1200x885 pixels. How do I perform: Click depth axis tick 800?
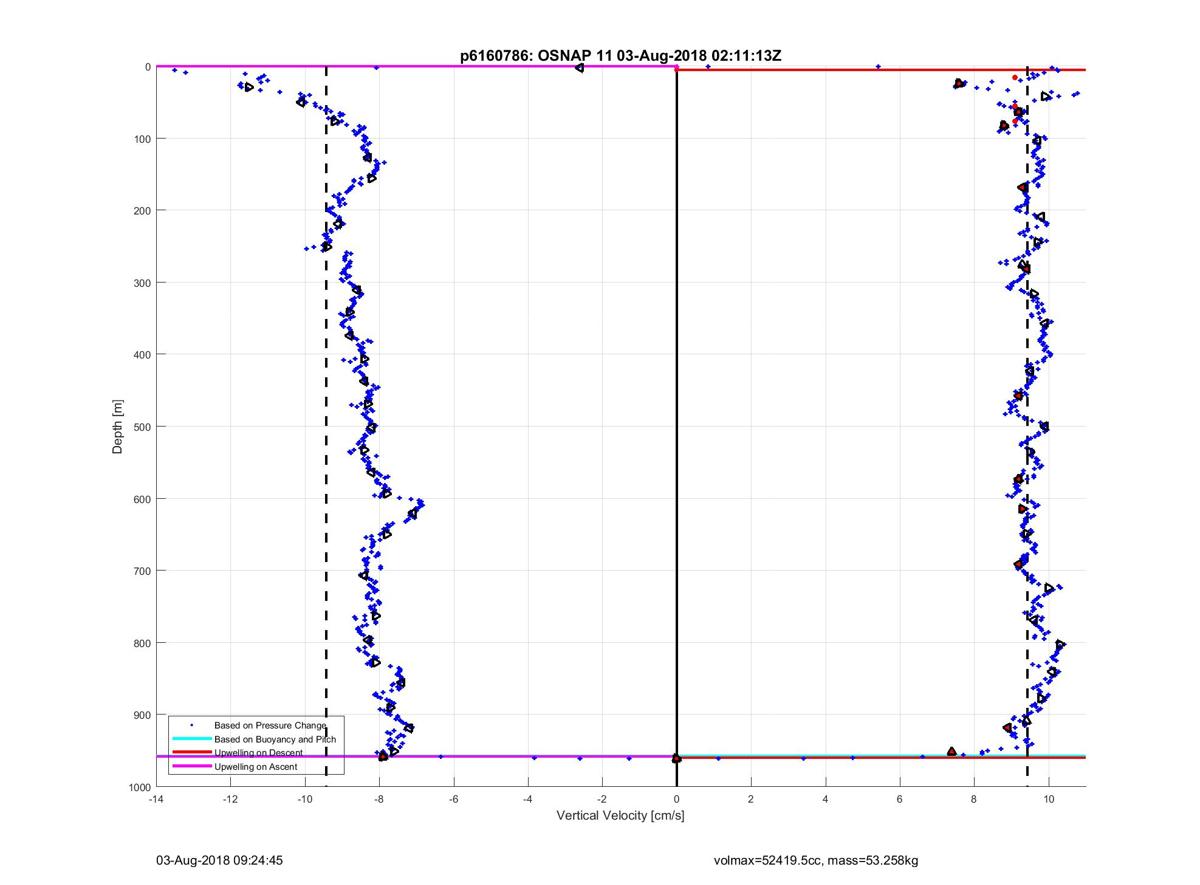(x=140, y=643)
